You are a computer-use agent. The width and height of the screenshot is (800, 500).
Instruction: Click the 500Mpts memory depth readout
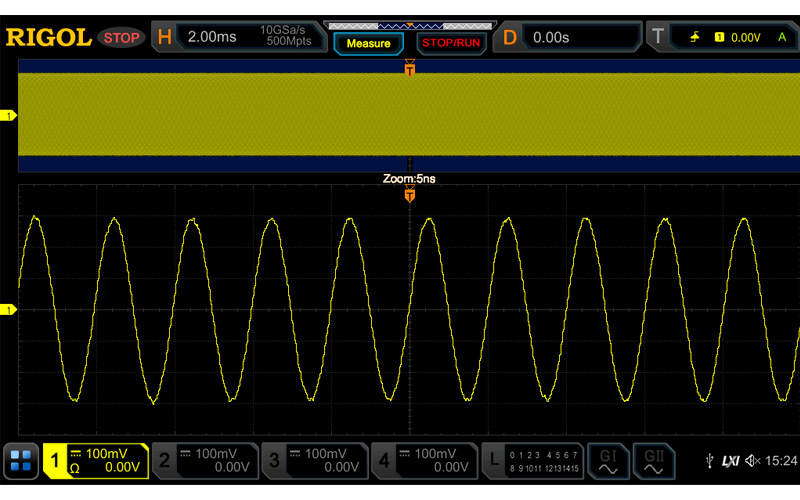[289, 41]
